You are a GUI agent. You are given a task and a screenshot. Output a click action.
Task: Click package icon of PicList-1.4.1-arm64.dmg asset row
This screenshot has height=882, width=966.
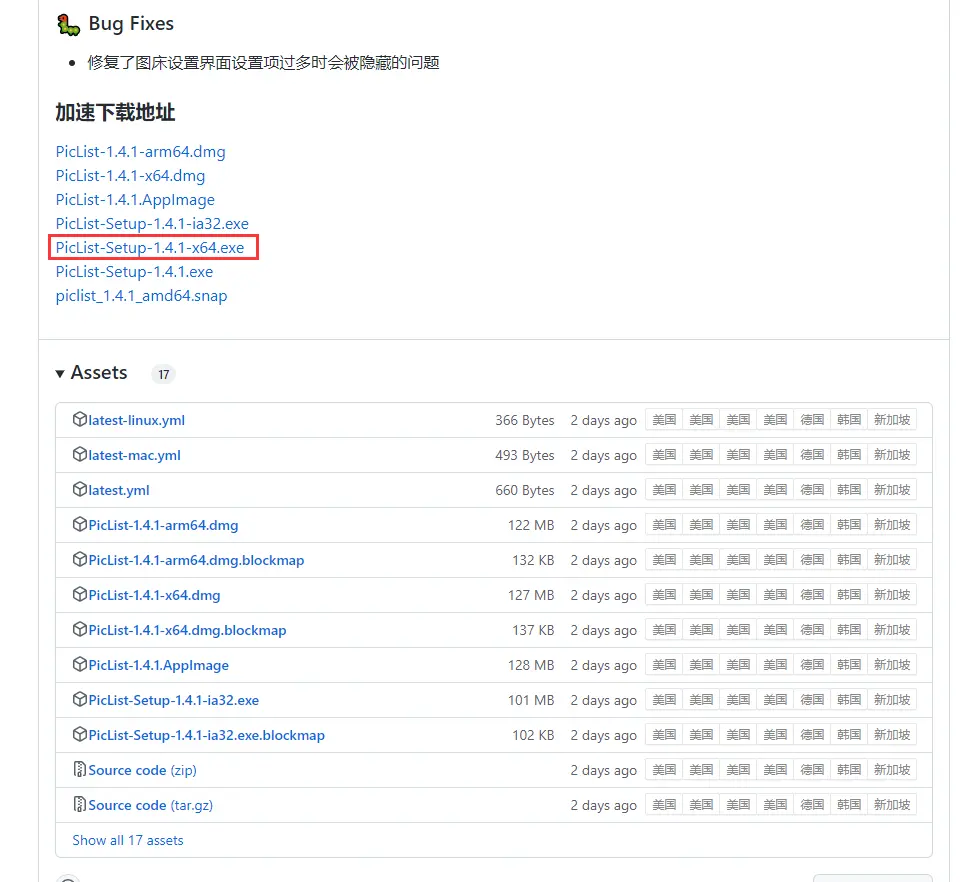(x=79, y=525)
